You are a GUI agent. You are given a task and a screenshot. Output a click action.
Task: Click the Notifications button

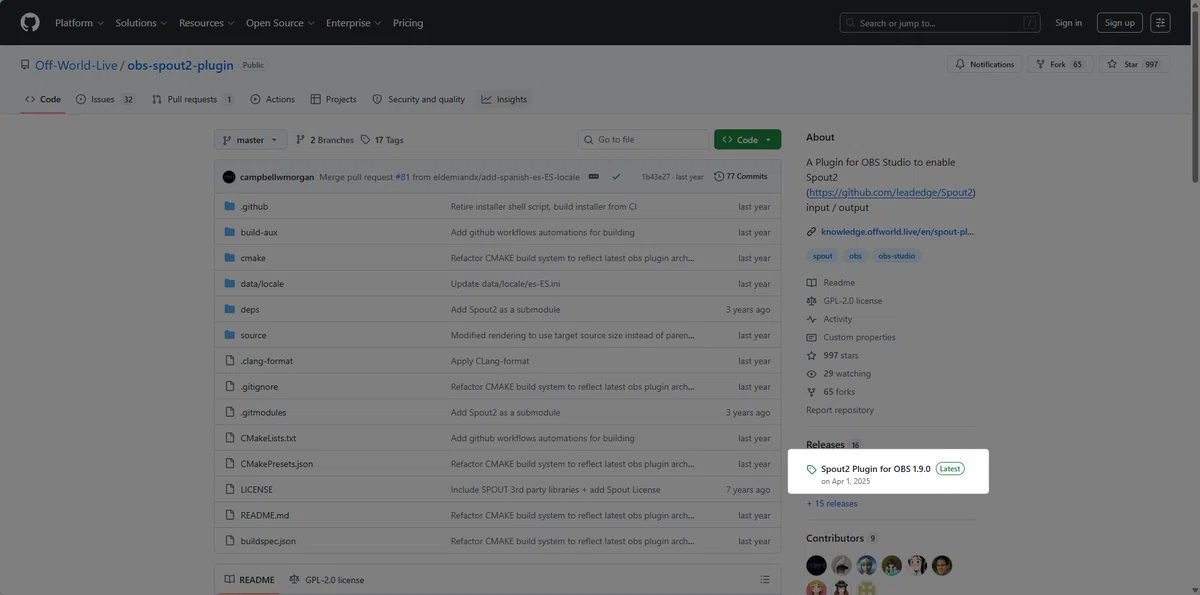pos(984,64)
